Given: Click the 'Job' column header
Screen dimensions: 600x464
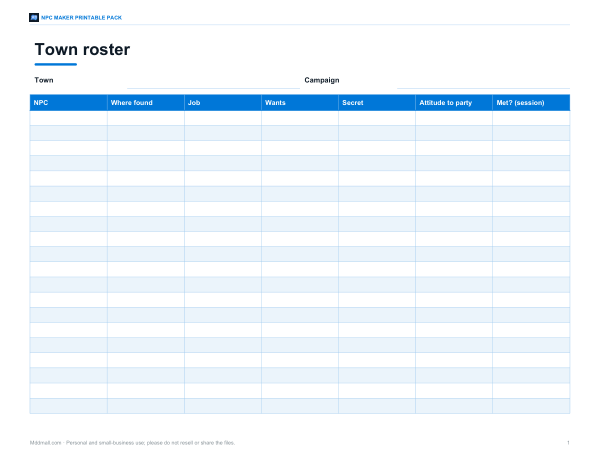Looking at the screenshot, I should (223, 103).
